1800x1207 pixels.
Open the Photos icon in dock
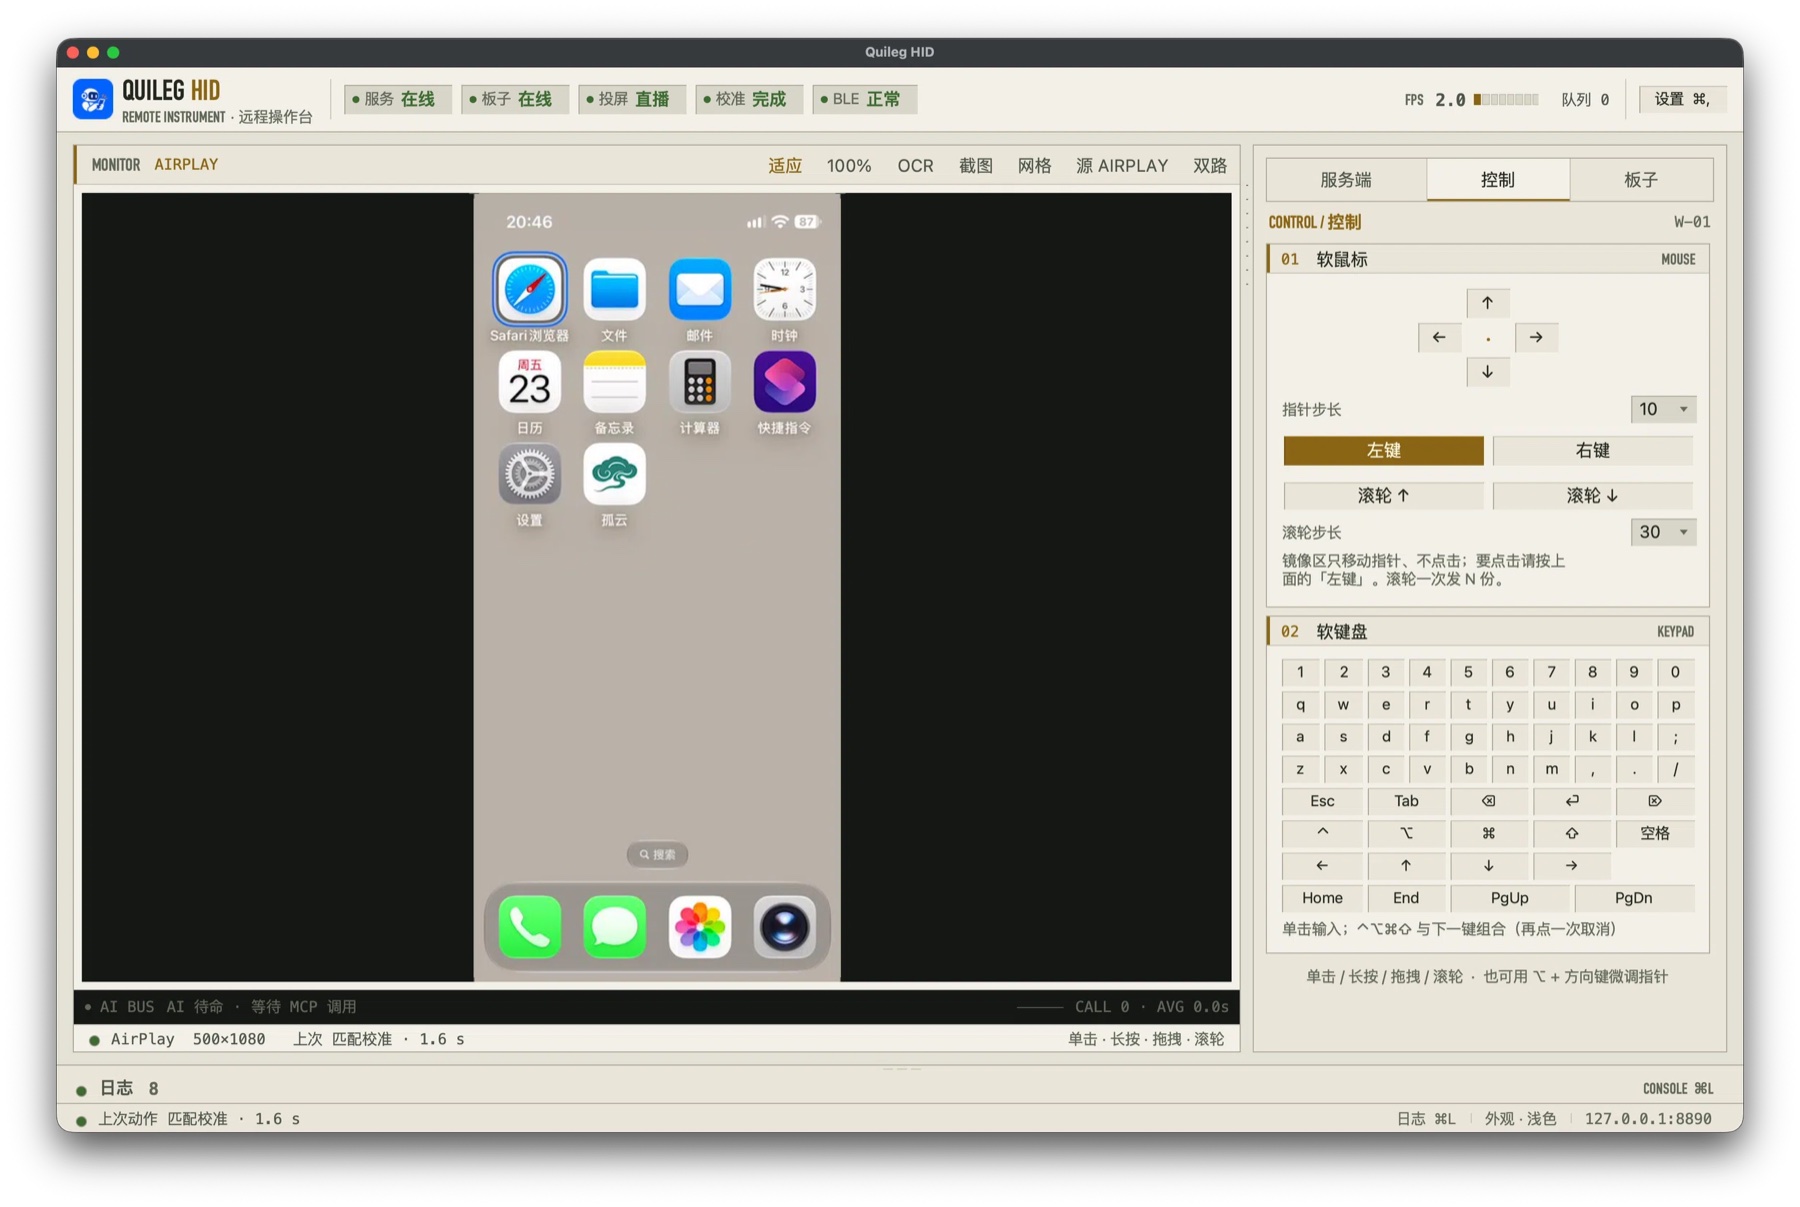pos(699,927)
